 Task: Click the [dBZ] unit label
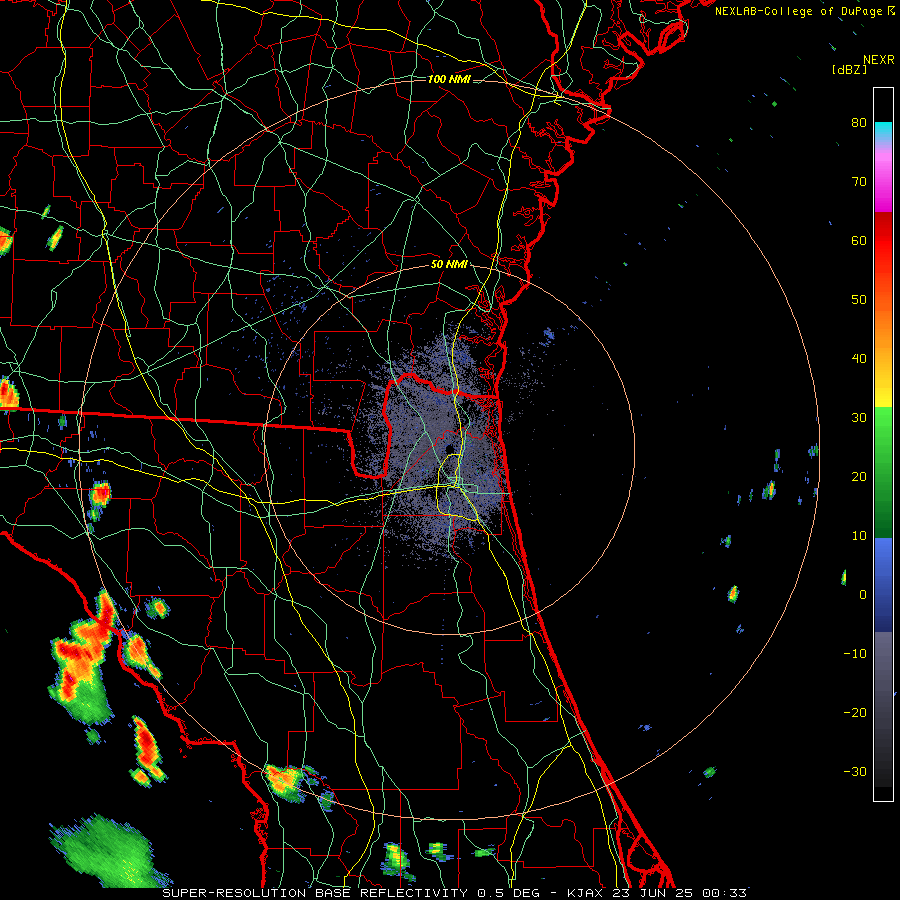[849, 70]
